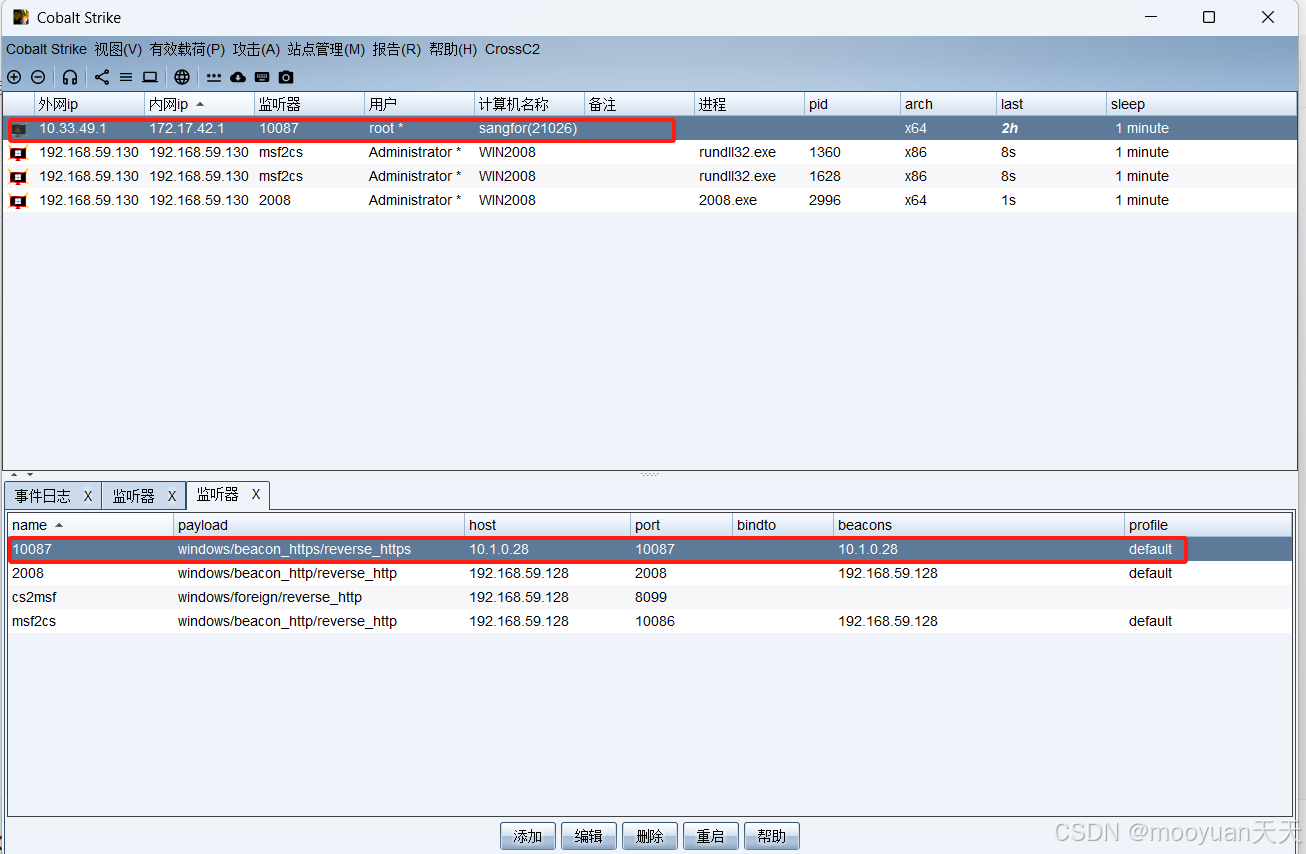Sort sessions by sleep column header

(1200, 104)
